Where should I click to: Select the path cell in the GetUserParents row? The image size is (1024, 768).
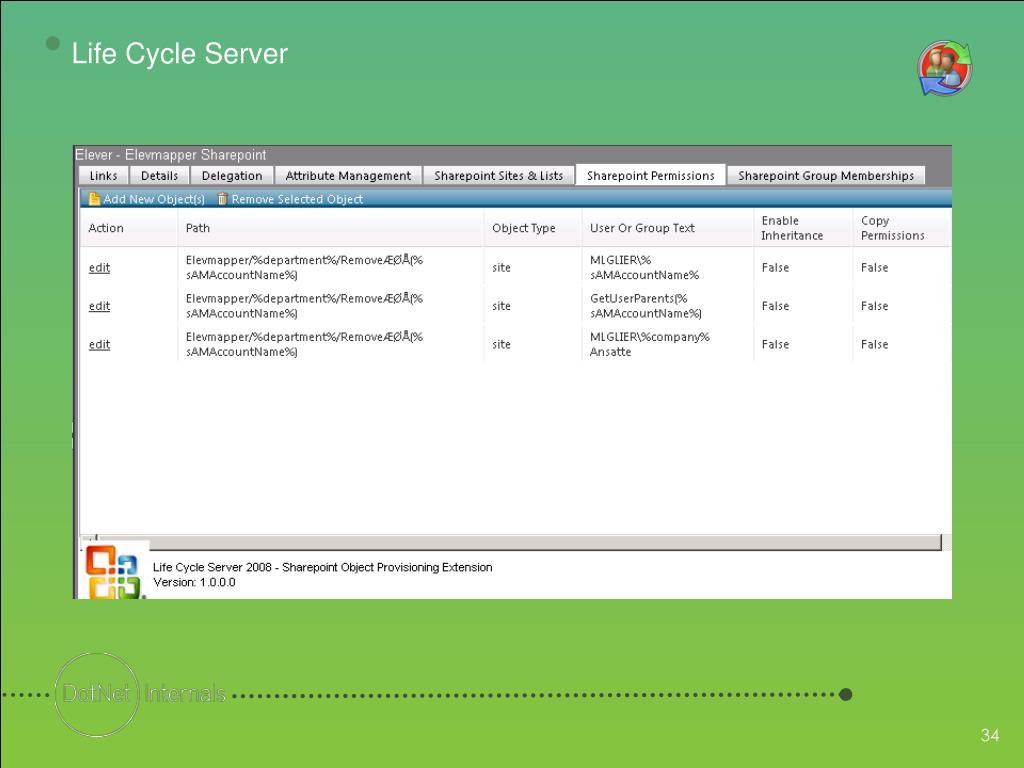pos(304,306)
